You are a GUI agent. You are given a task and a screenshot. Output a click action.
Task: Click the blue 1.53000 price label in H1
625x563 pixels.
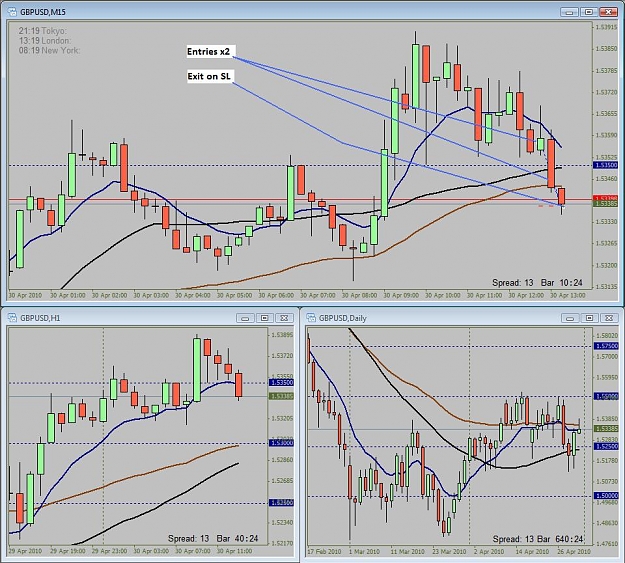(281, 443)
